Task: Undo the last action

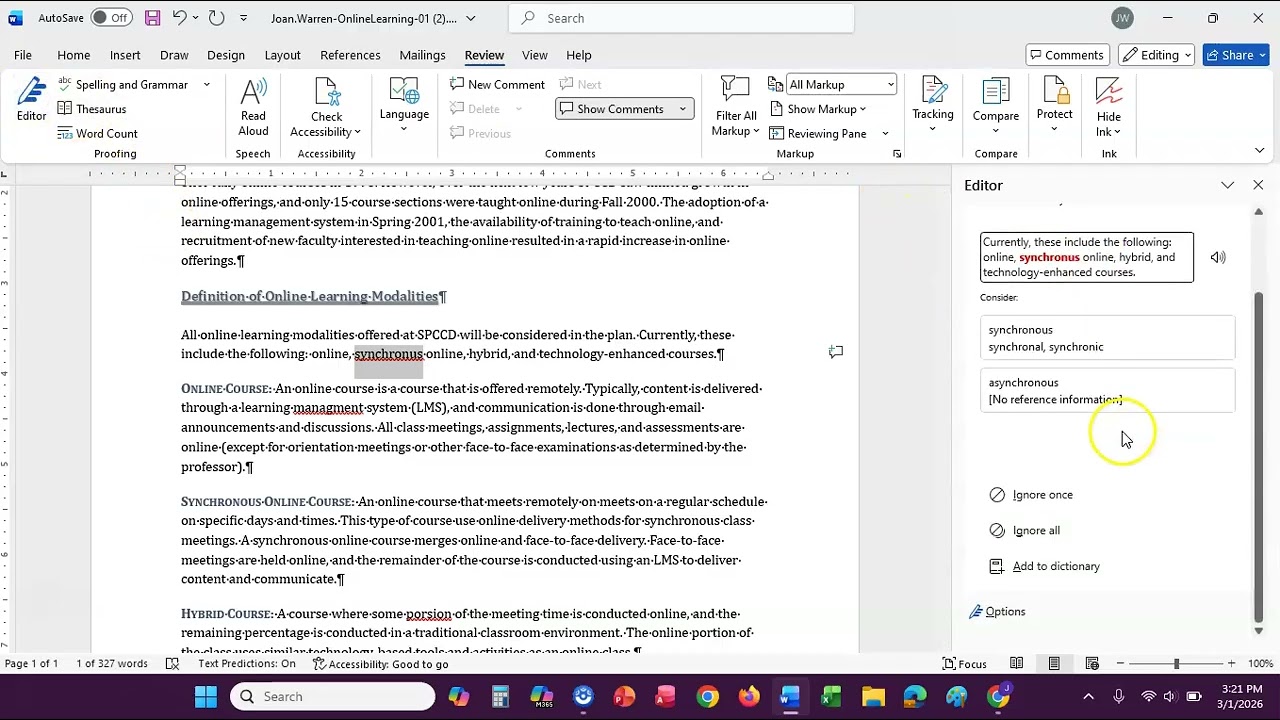Action: 179,18
